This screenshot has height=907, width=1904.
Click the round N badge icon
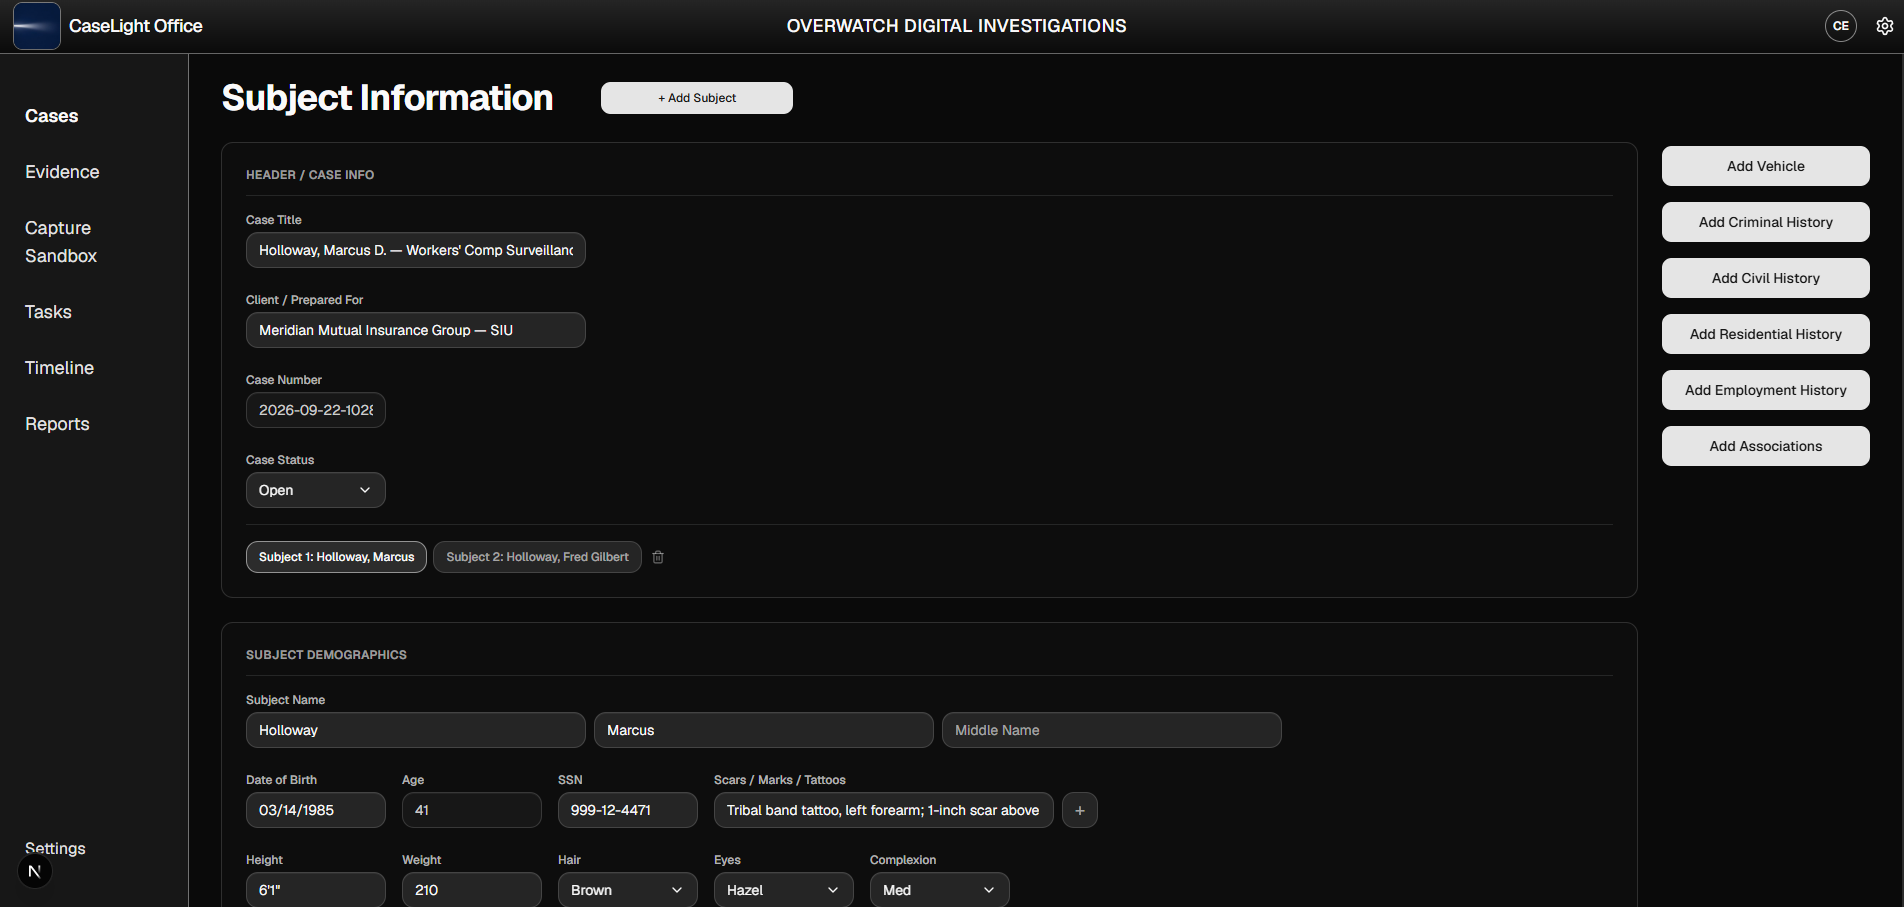pos(35,871)
